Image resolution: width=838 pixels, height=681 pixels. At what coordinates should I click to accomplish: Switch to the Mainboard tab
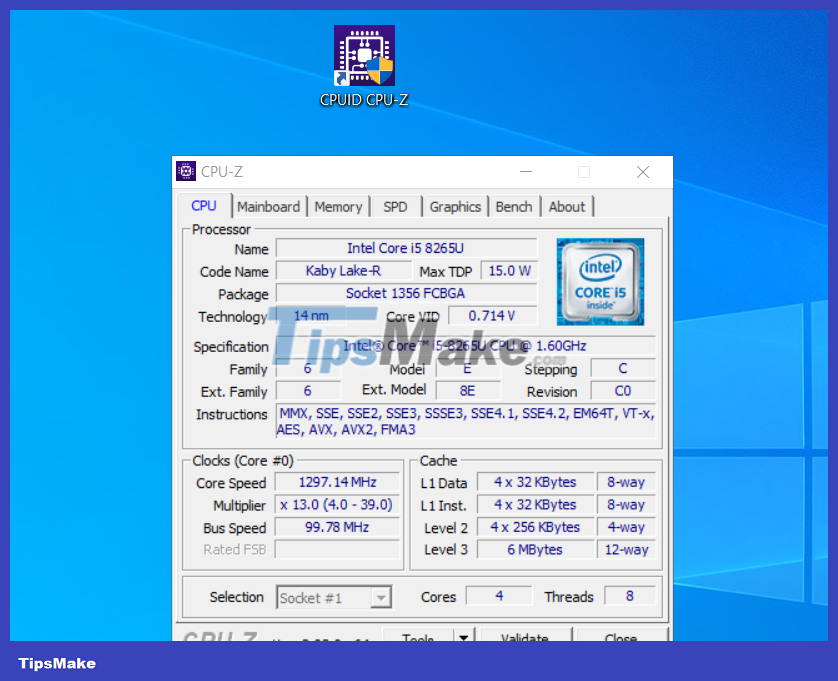[x=269, y=206]
